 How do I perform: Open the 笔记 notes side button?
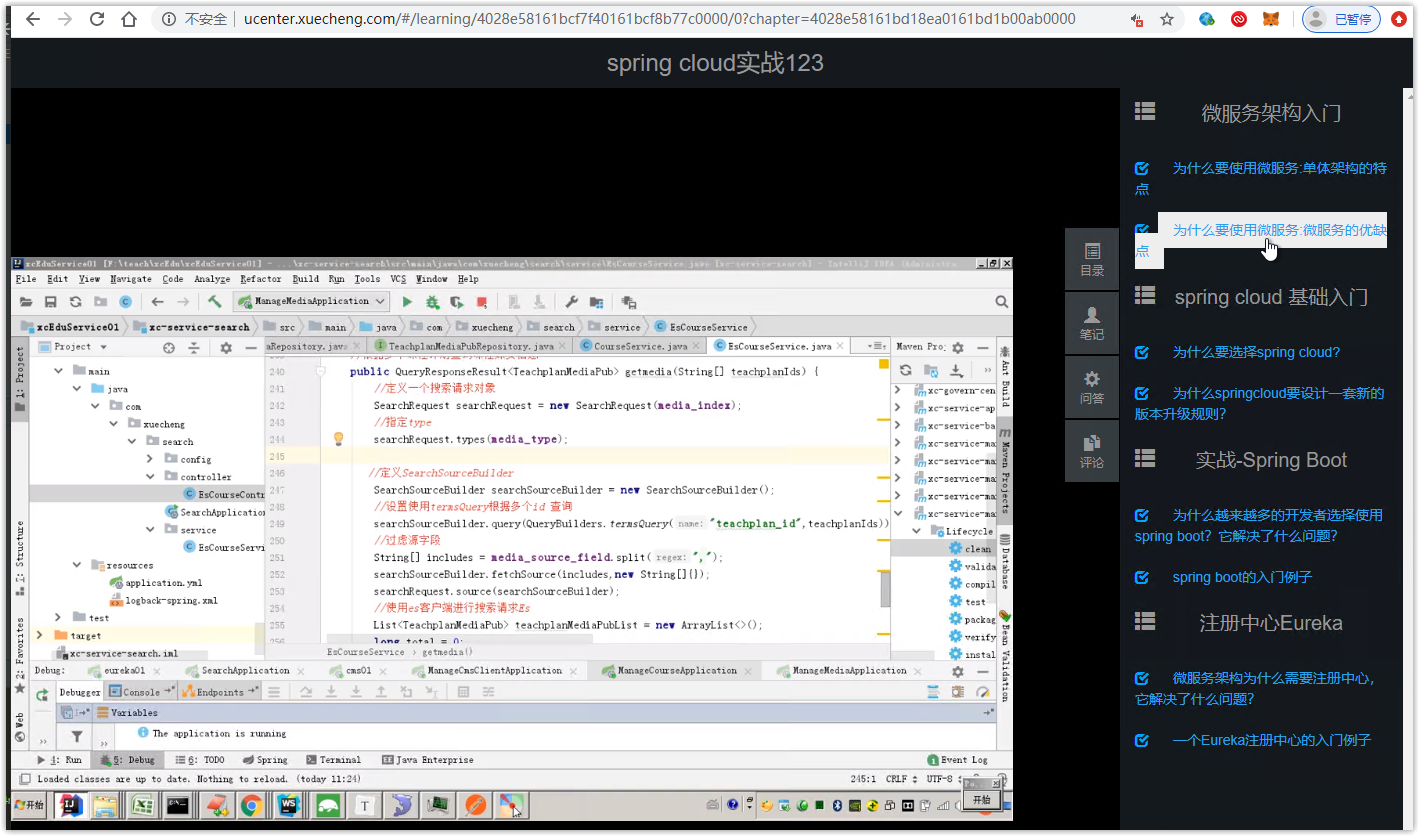point(1092,323)
